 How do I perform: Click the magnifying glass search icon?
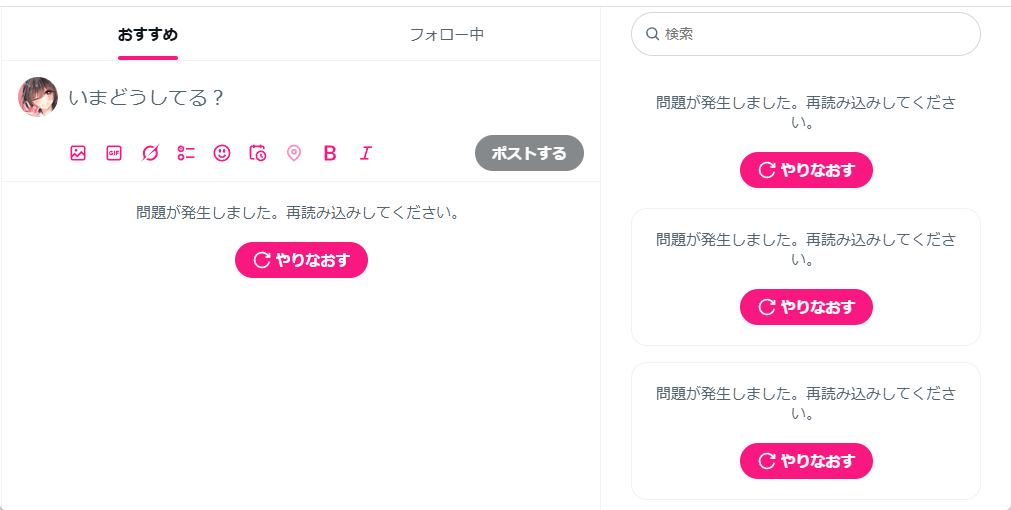(653, 34)
